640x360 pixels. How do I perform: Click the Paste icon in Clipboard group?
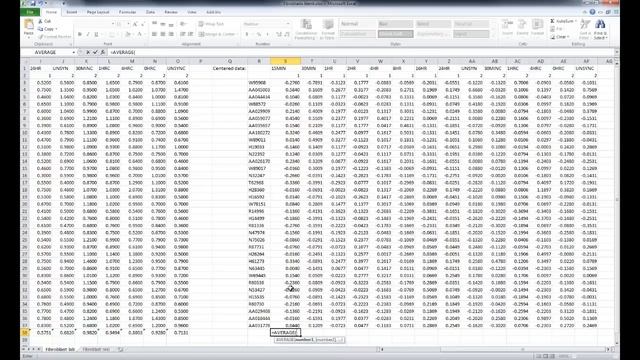click(29, 25)
